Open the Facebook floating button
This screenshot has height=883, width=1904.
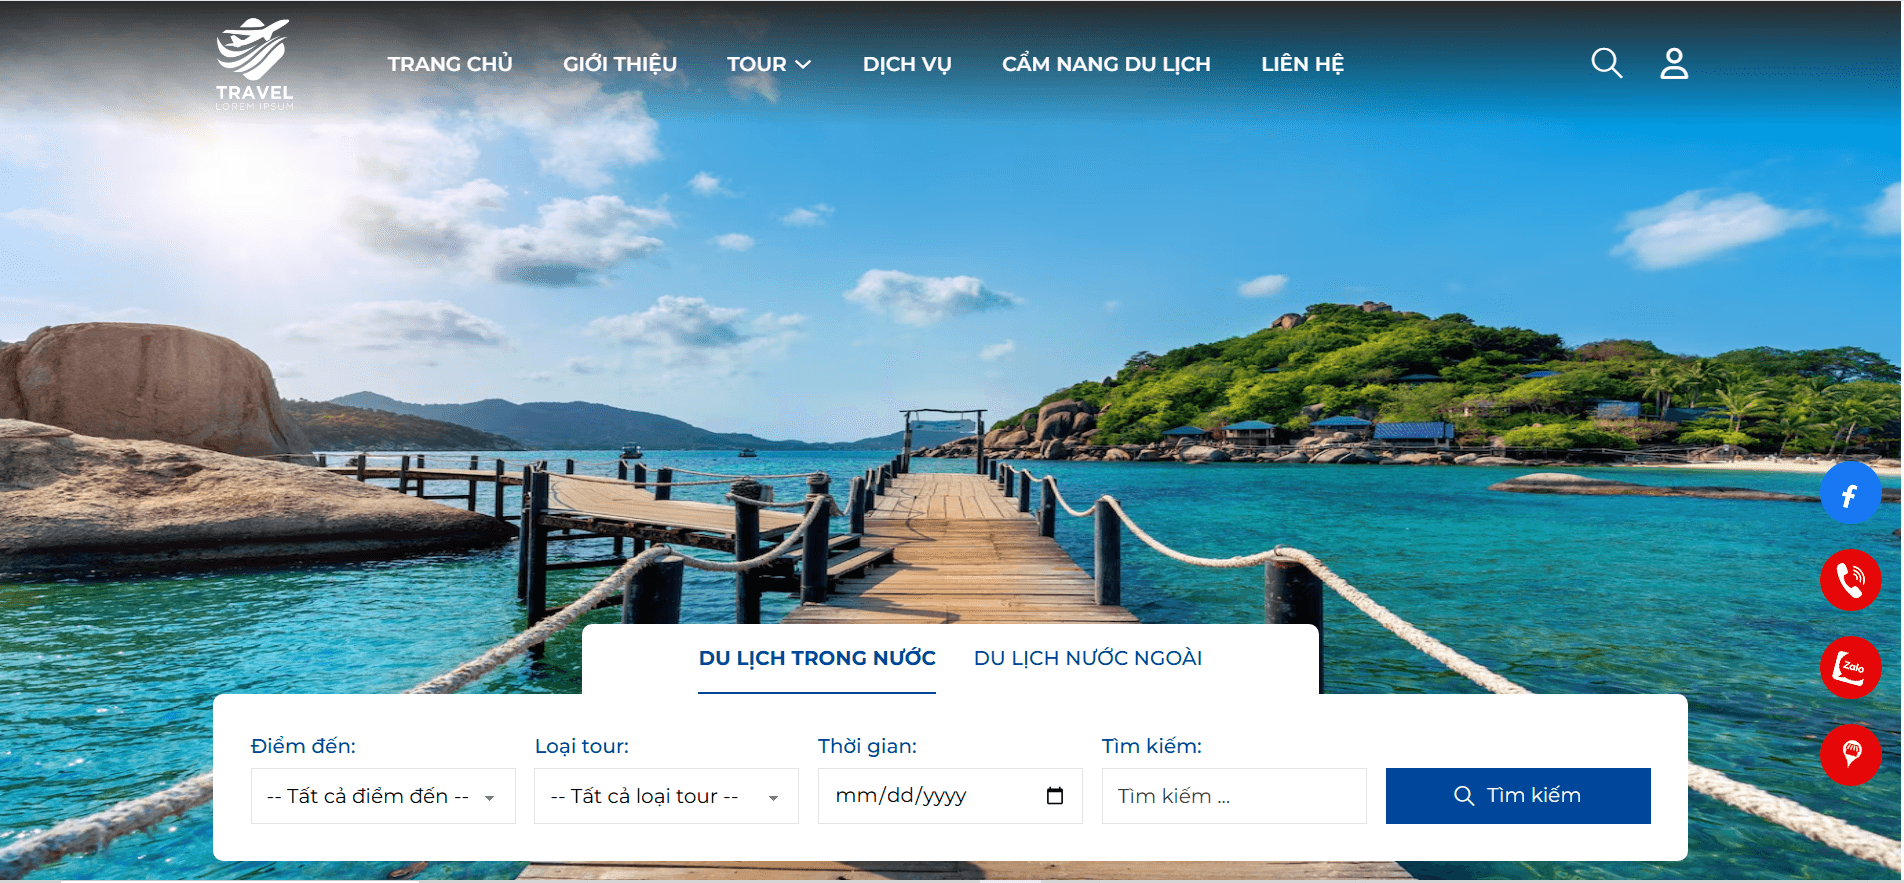coord(1850,493)
